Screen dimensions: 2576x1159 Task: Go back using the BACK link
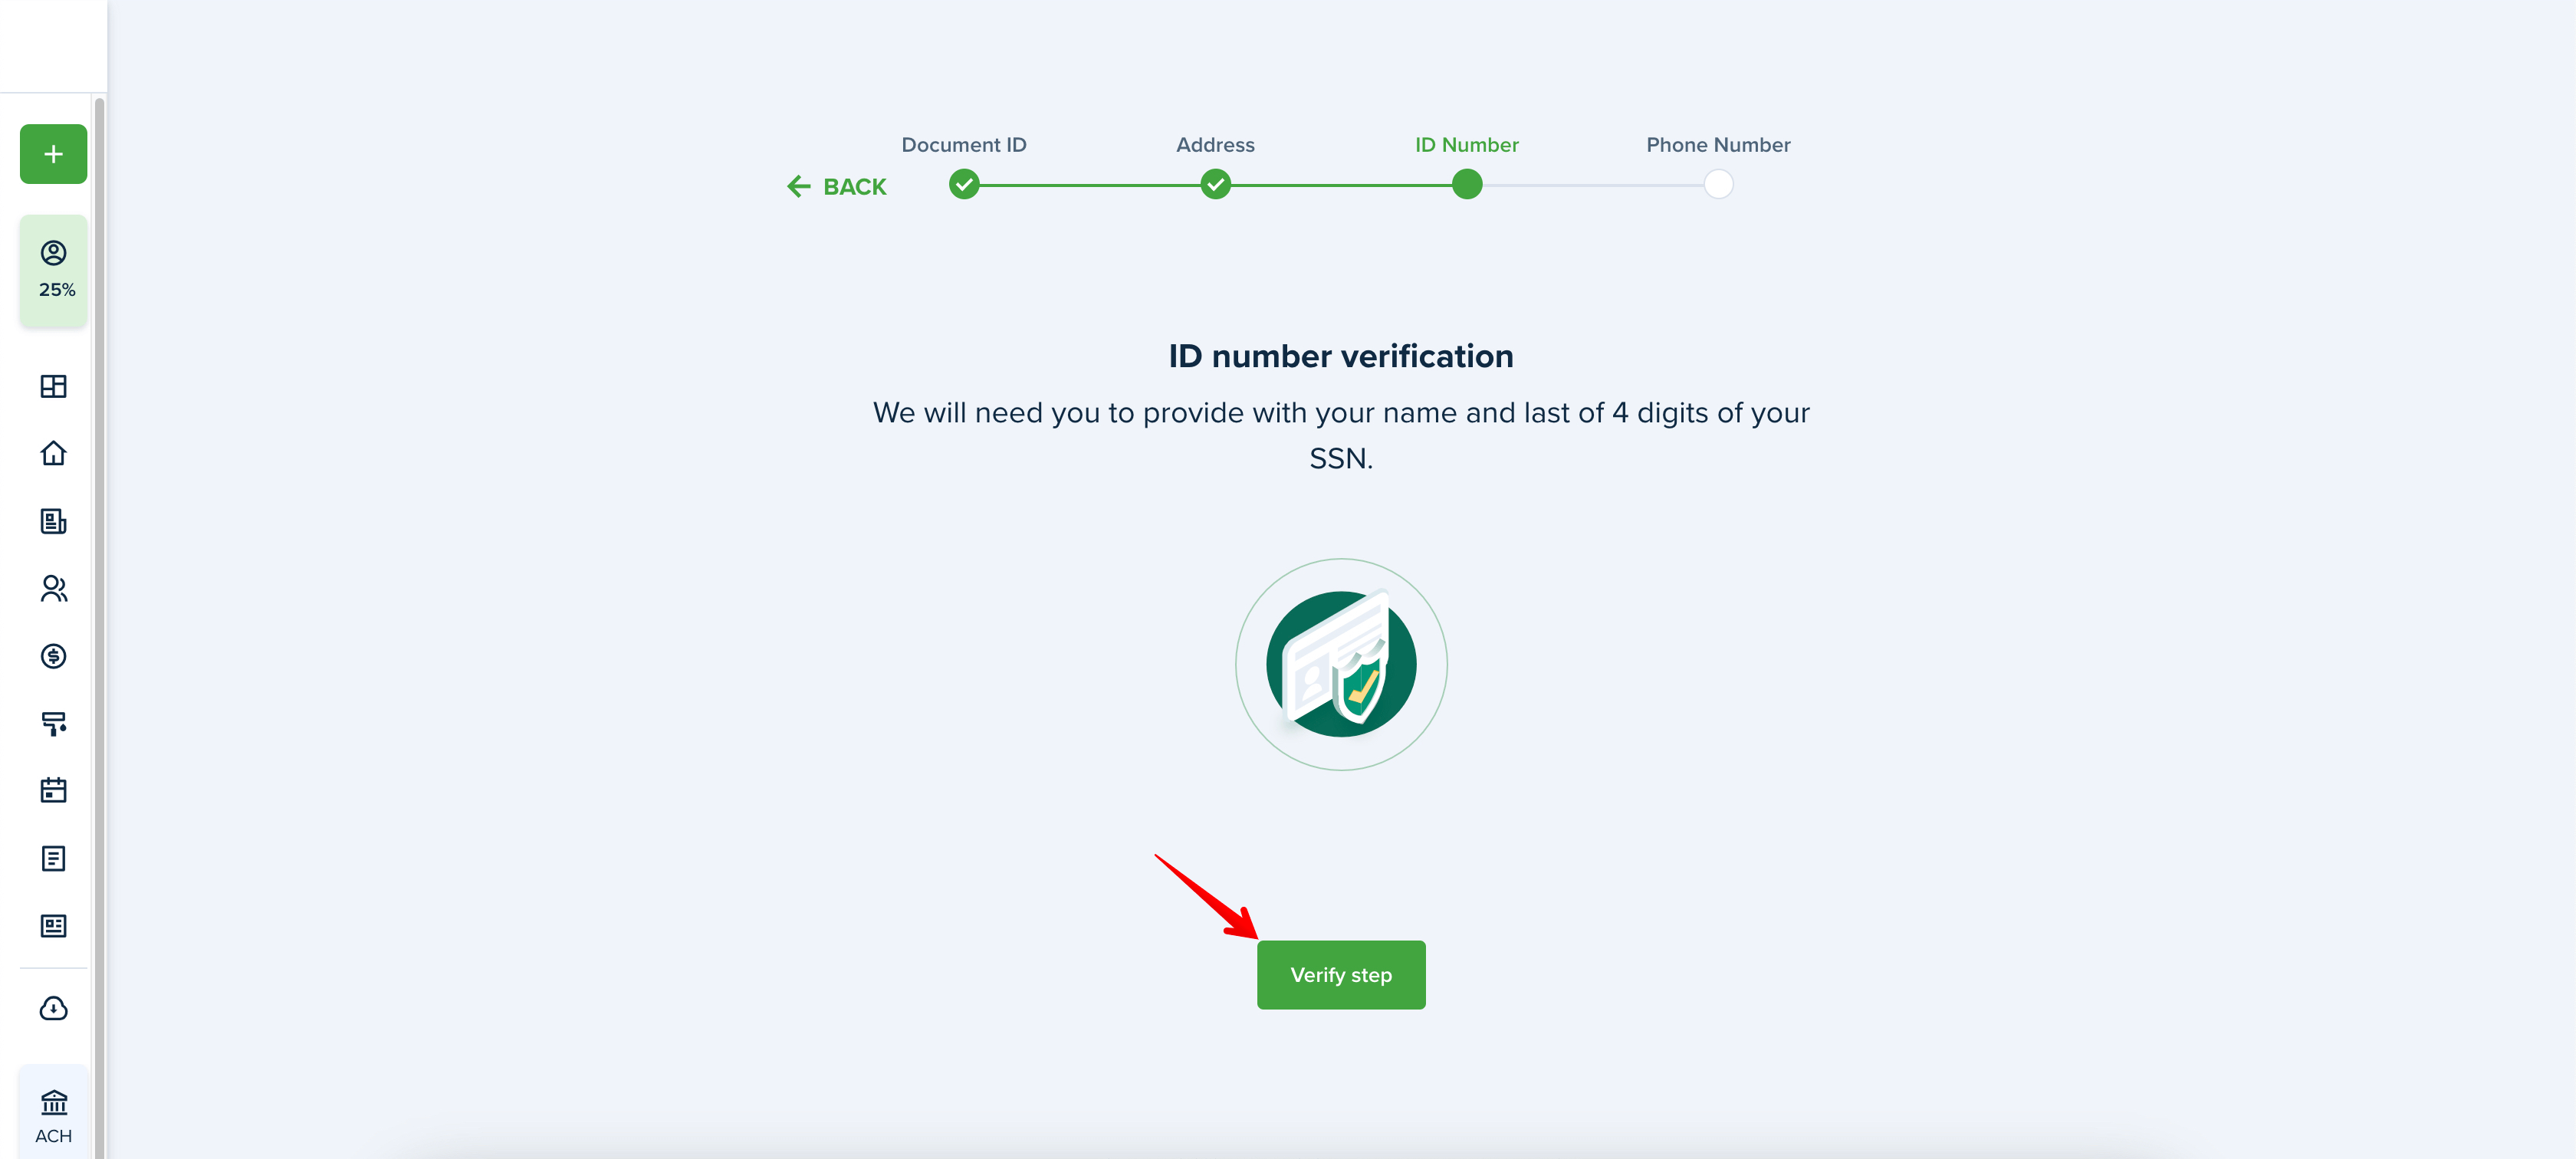(x=836, y=186)
